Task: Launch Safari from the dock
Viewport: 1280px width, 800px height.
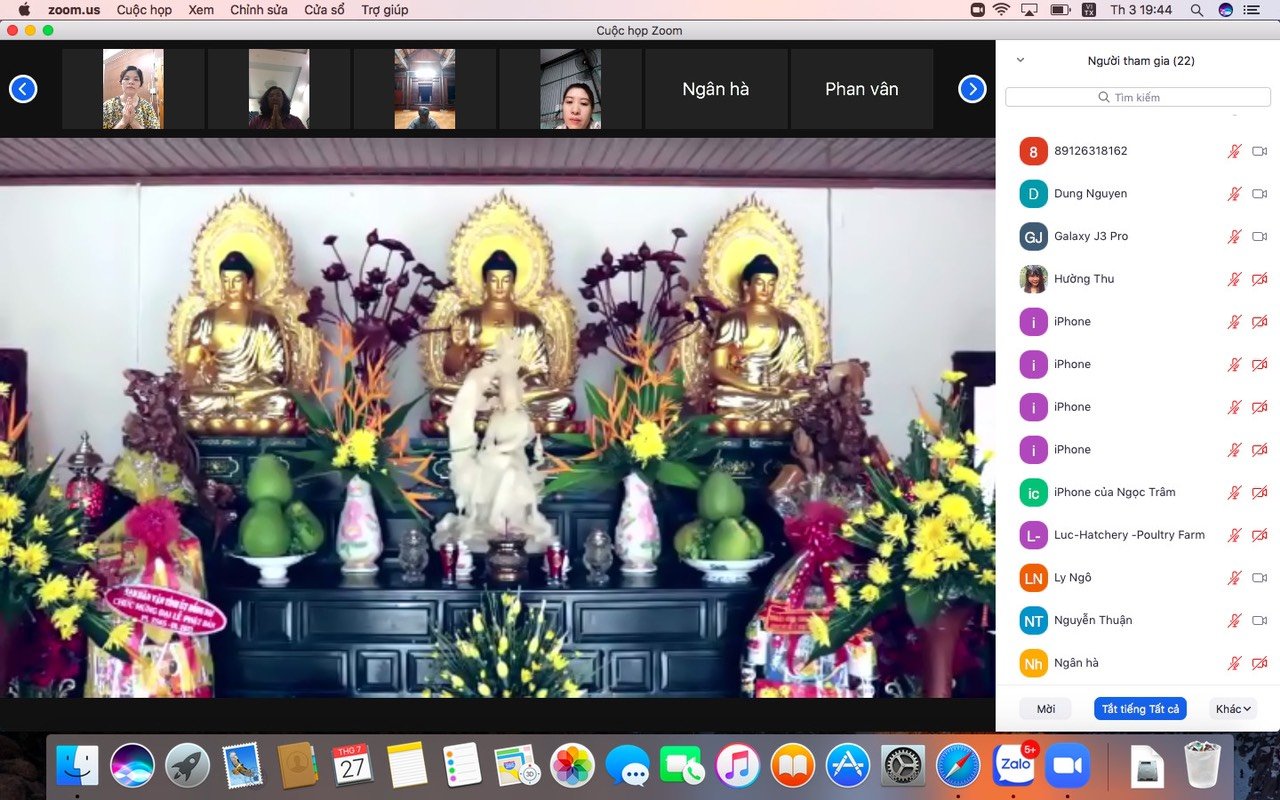Action: 958,767
